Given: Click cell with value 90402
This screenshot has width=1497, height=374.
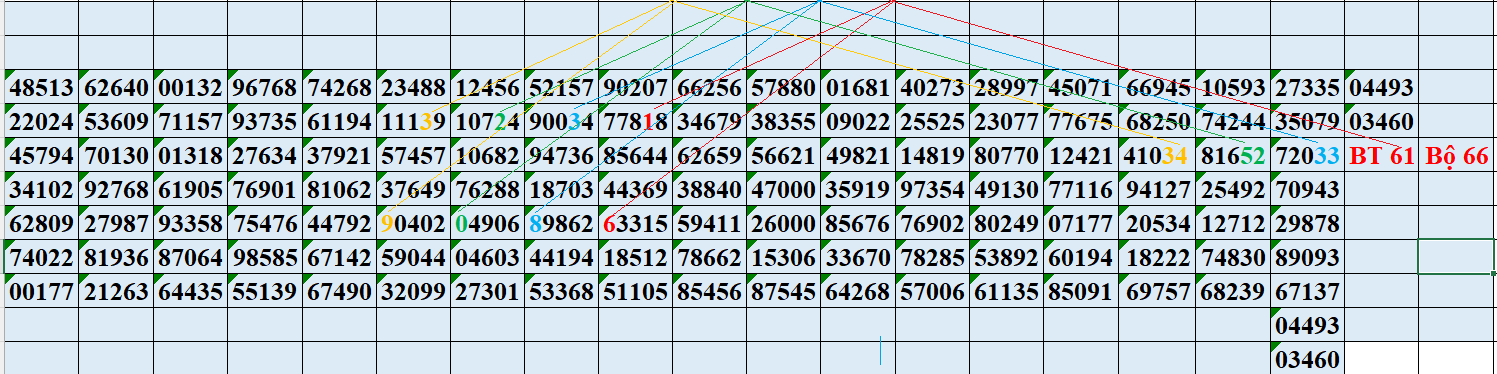Looking at the screenshot, I should [413, 224].
